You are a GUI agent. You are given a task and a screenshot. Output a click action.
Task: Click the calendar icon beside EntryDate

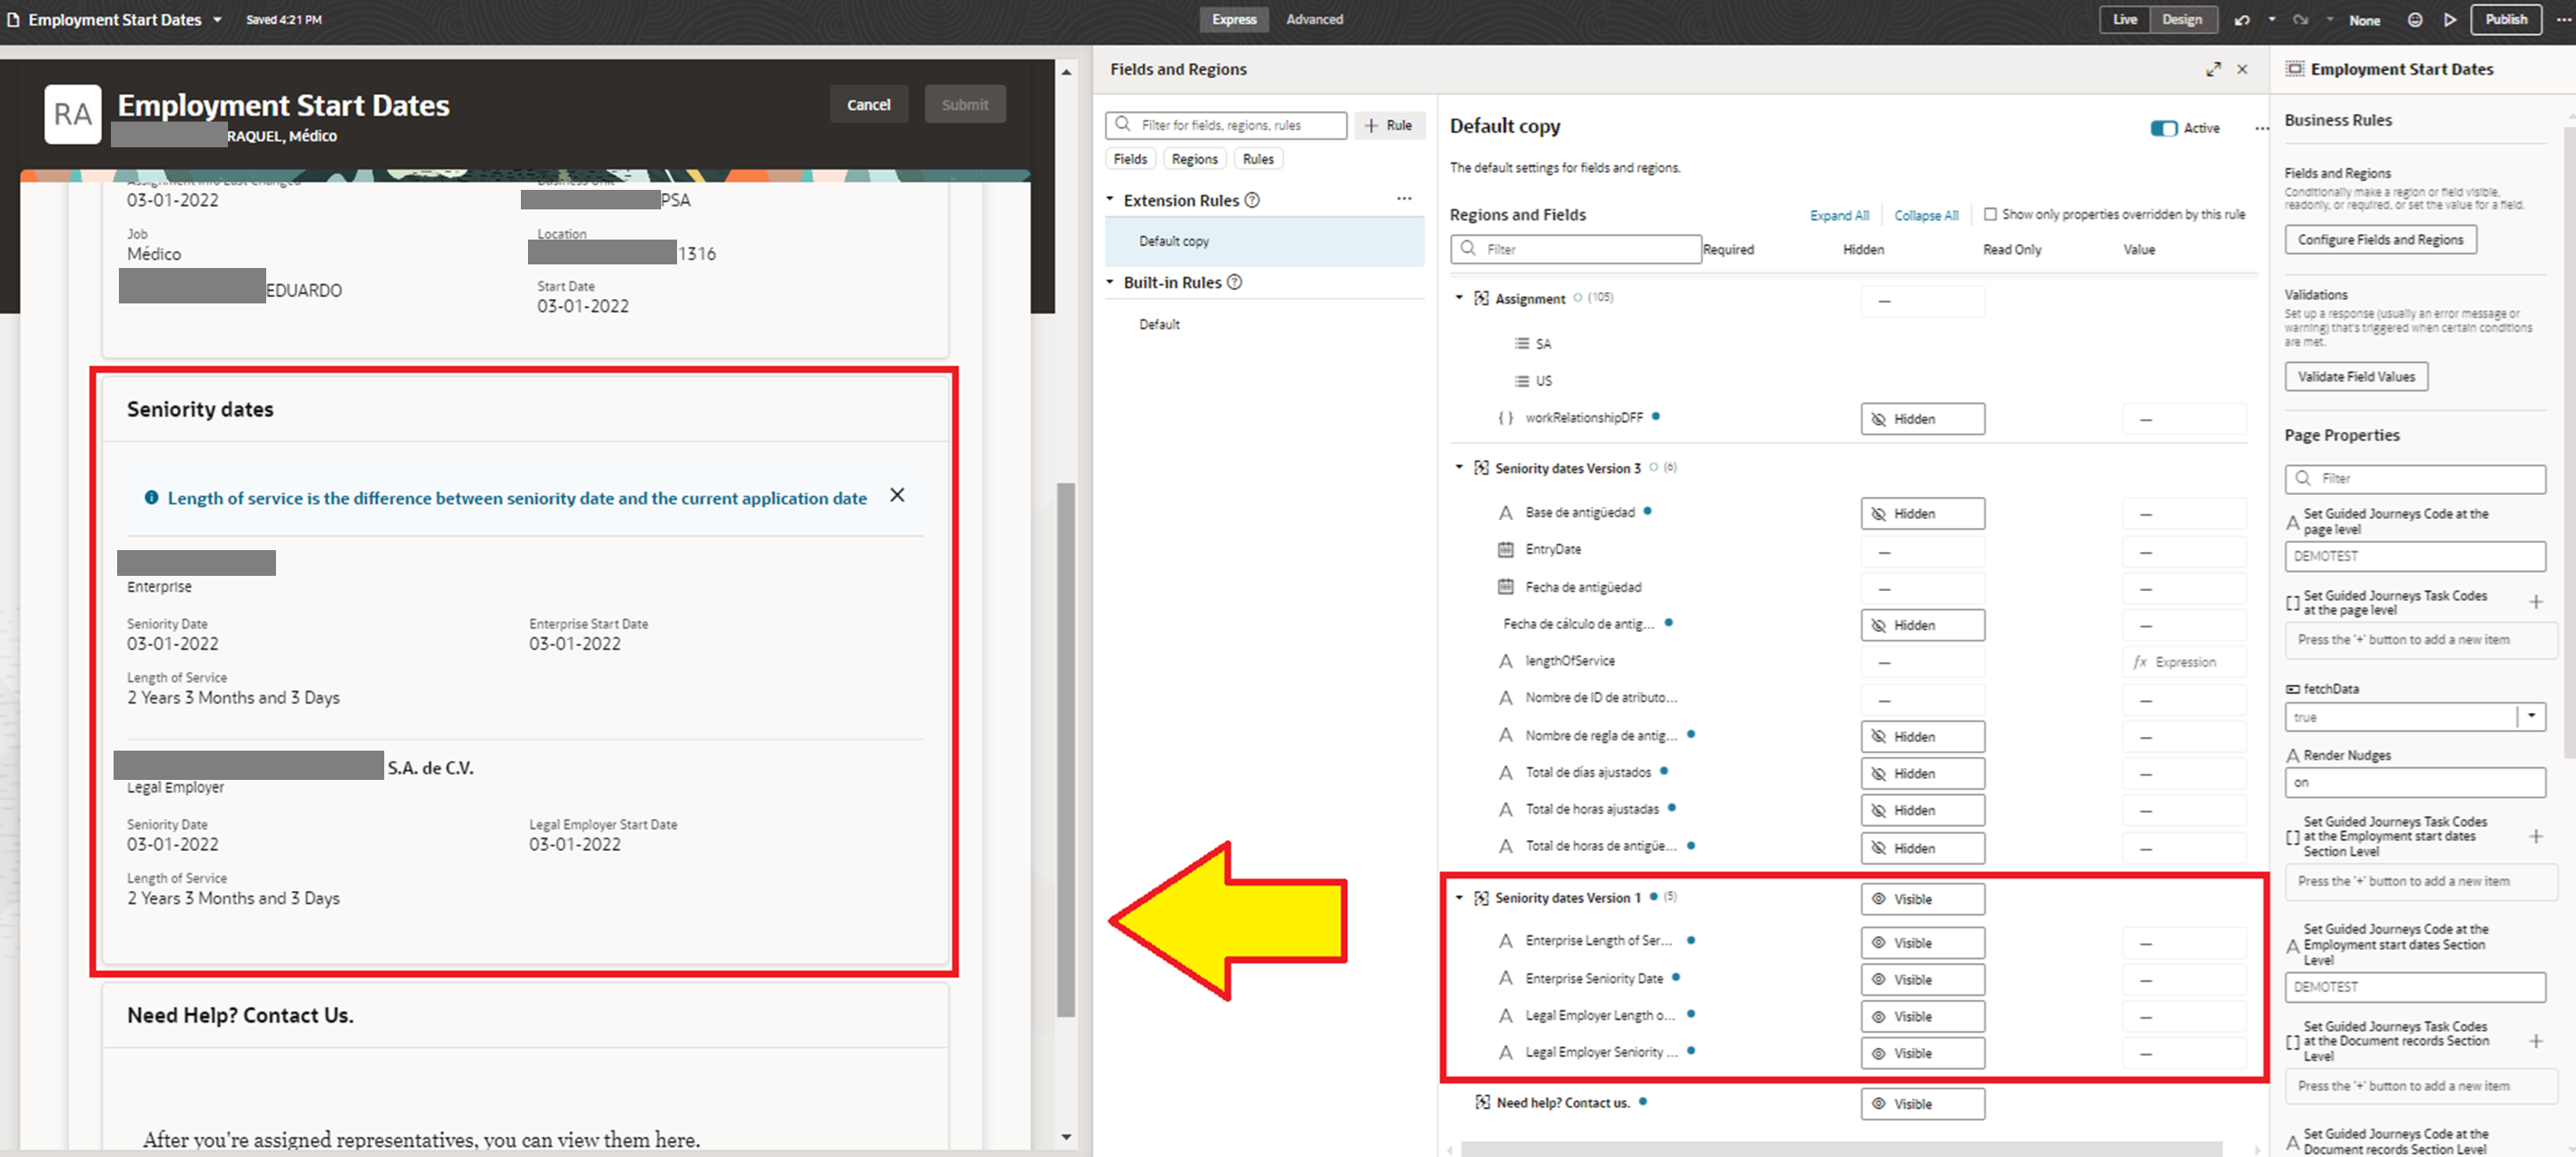point(1506,549)
